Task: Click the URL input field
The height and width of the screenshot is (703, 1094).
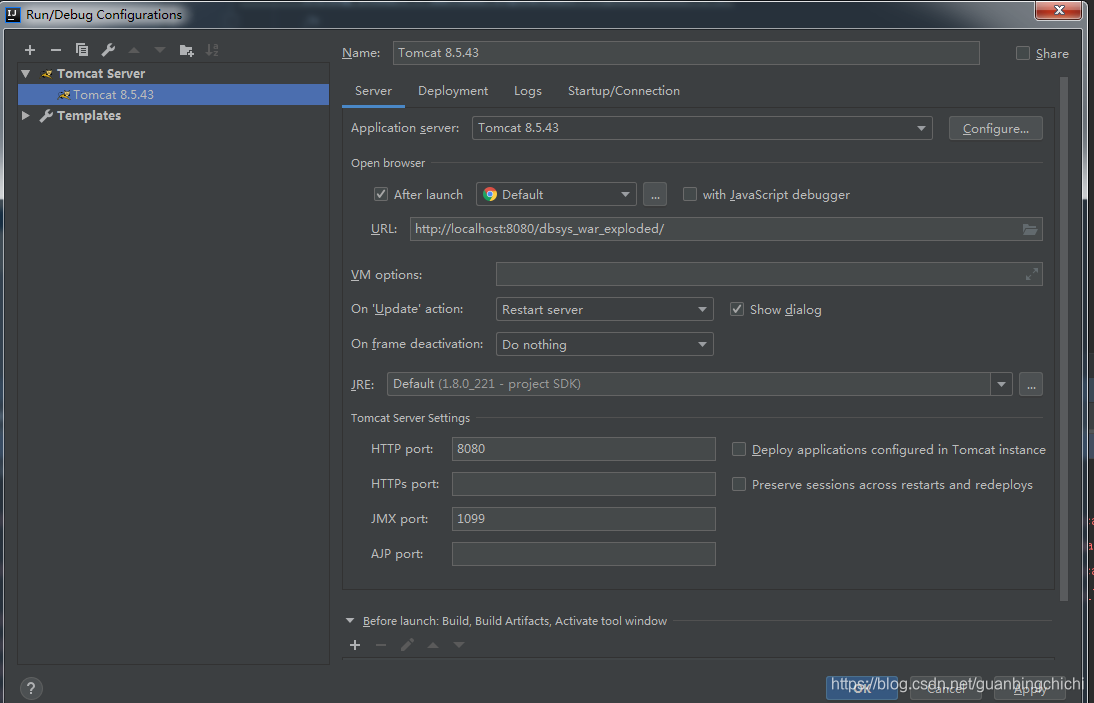Action: point(726,229)
